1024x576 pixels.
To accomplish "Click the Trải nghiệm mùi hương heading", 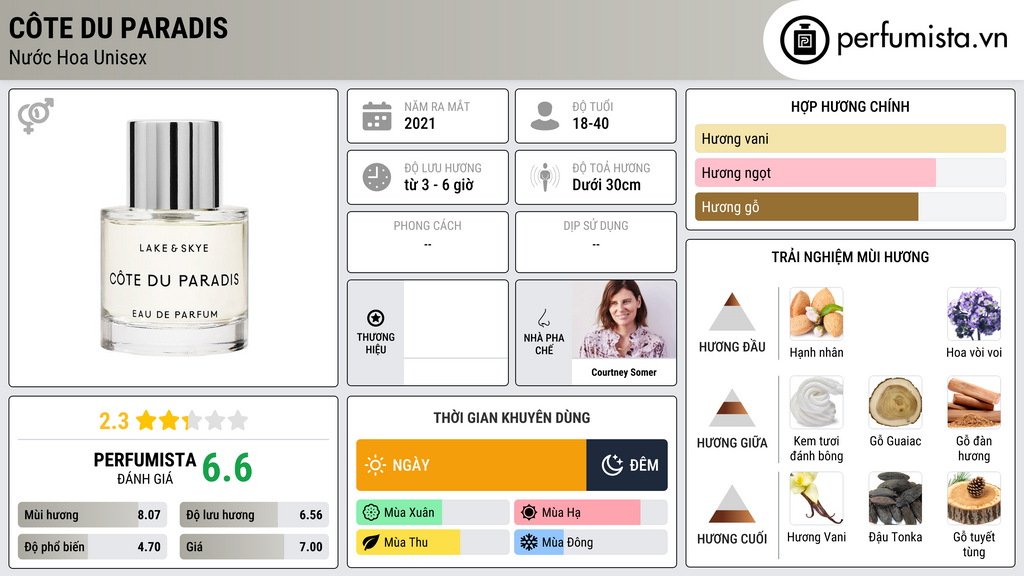I will pyautogui.click(x=850, y=257).
